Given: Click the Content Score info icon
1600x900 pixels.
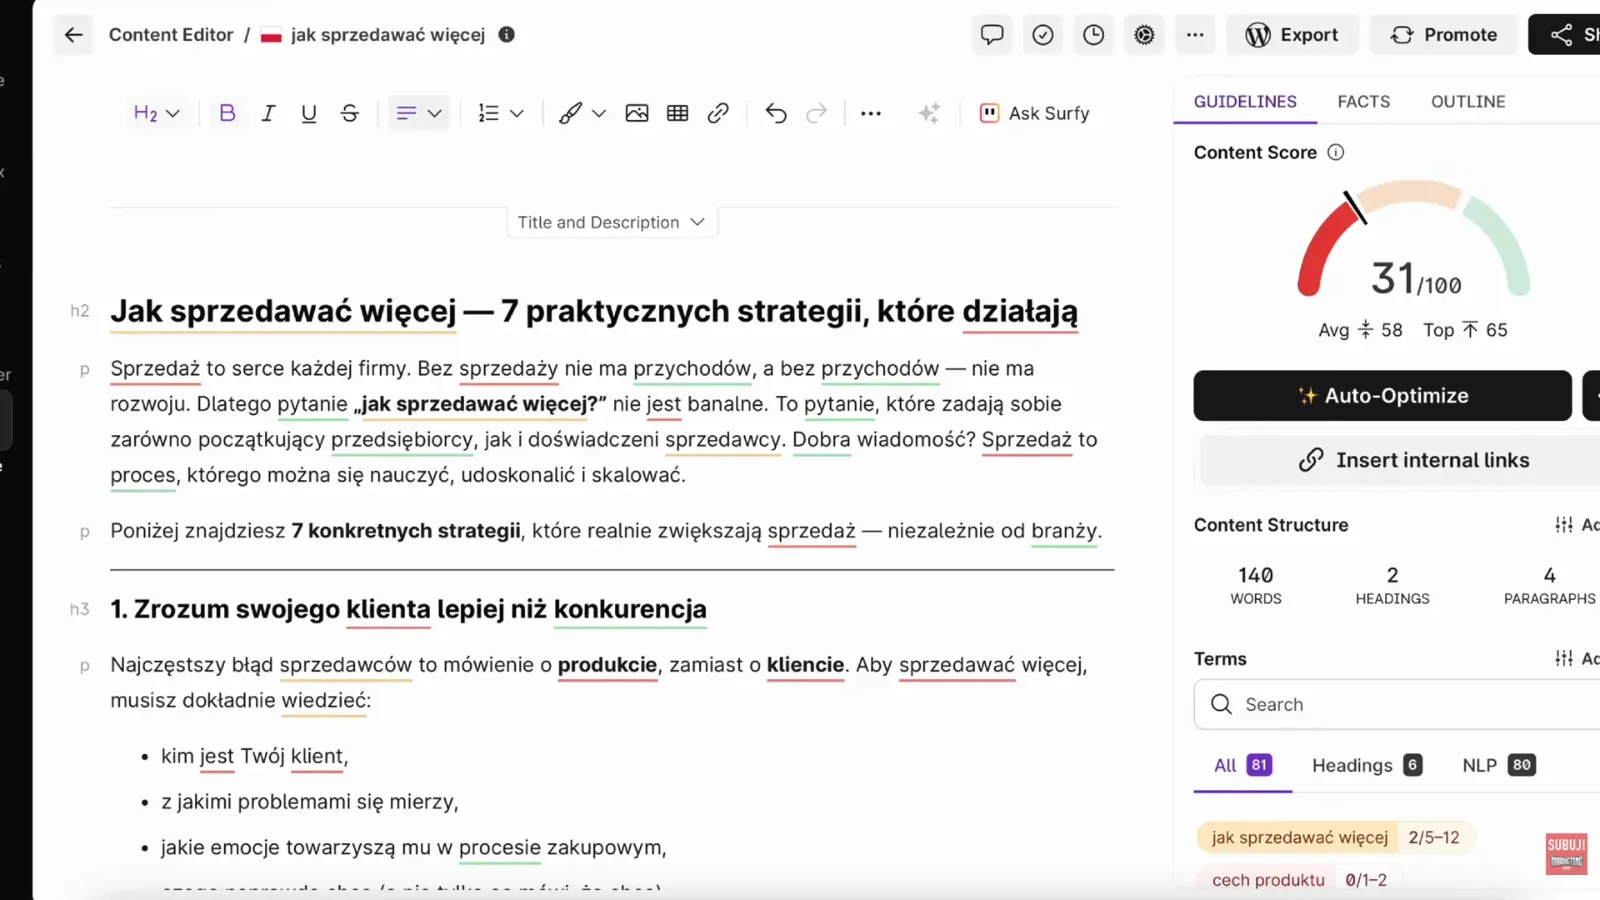Looking at the screenshot, I should tap(1336, 152).
